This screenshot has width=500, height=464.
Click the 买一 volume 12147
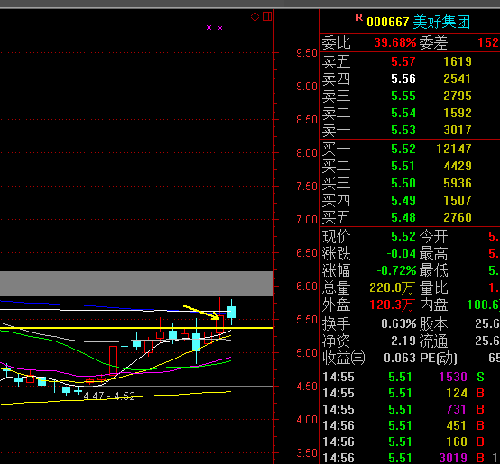click(x=454, y=149)
